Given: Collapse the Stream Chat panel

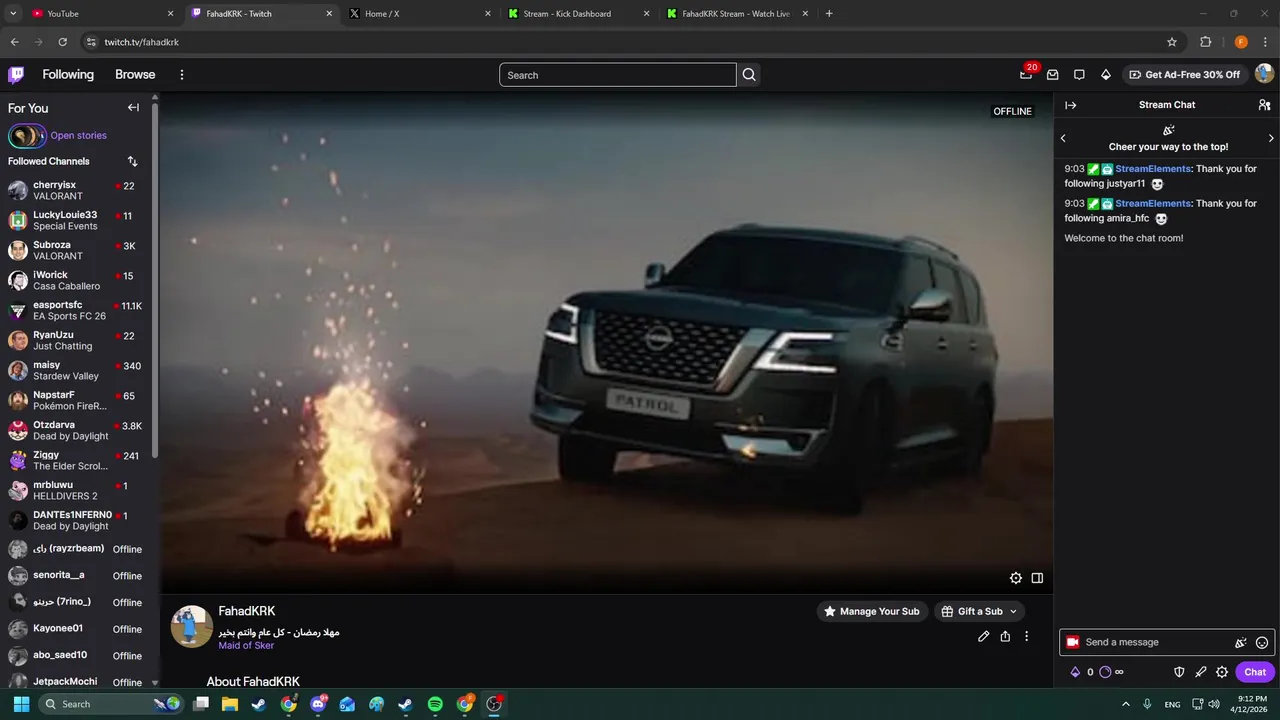Looking at the screenshot, I should click(x=1071, y=105).
